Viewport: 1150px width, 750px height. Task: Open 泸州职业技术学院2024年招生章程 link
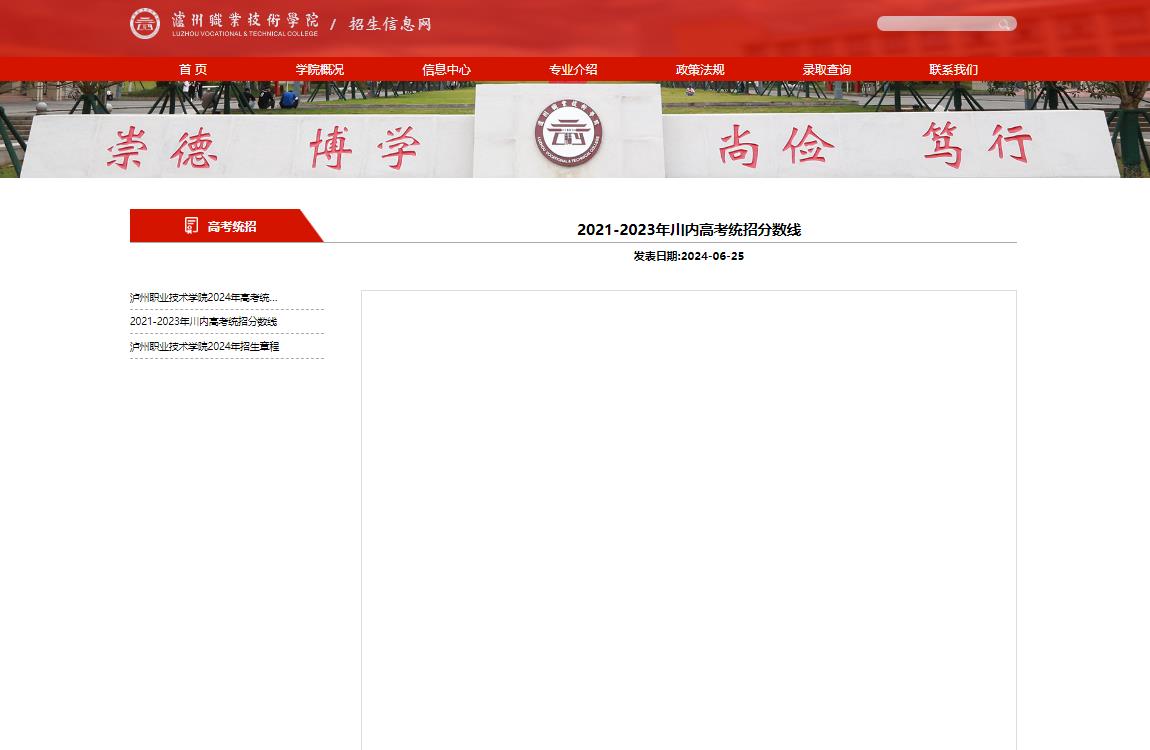pyautogui.click(x=205, y=346)
